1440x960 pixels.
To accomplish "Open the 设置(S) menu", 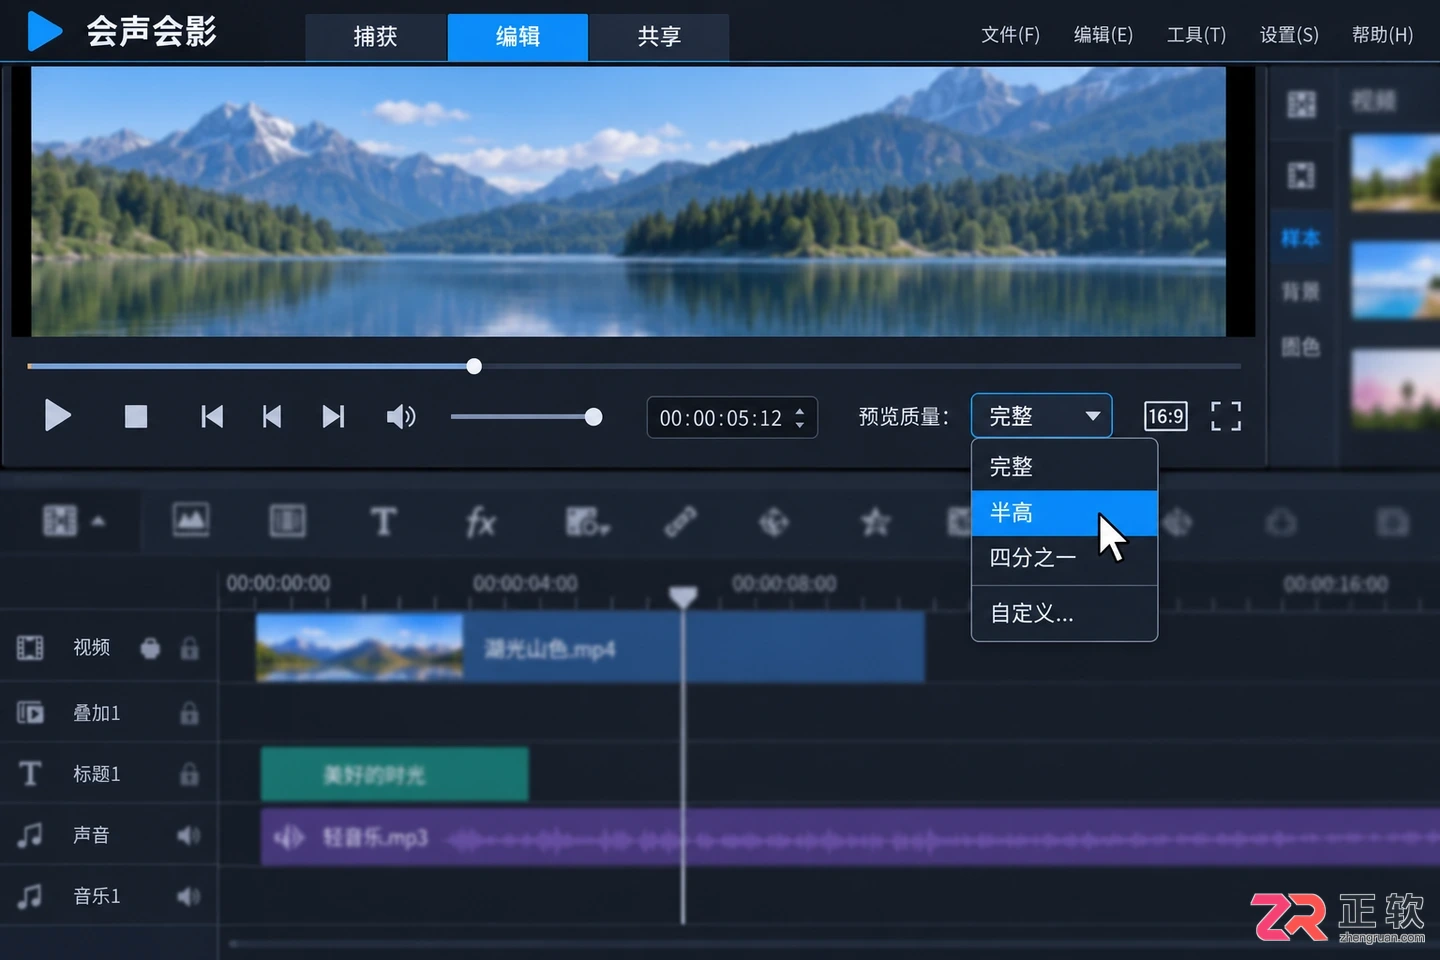I will (x=1289, y=35).
